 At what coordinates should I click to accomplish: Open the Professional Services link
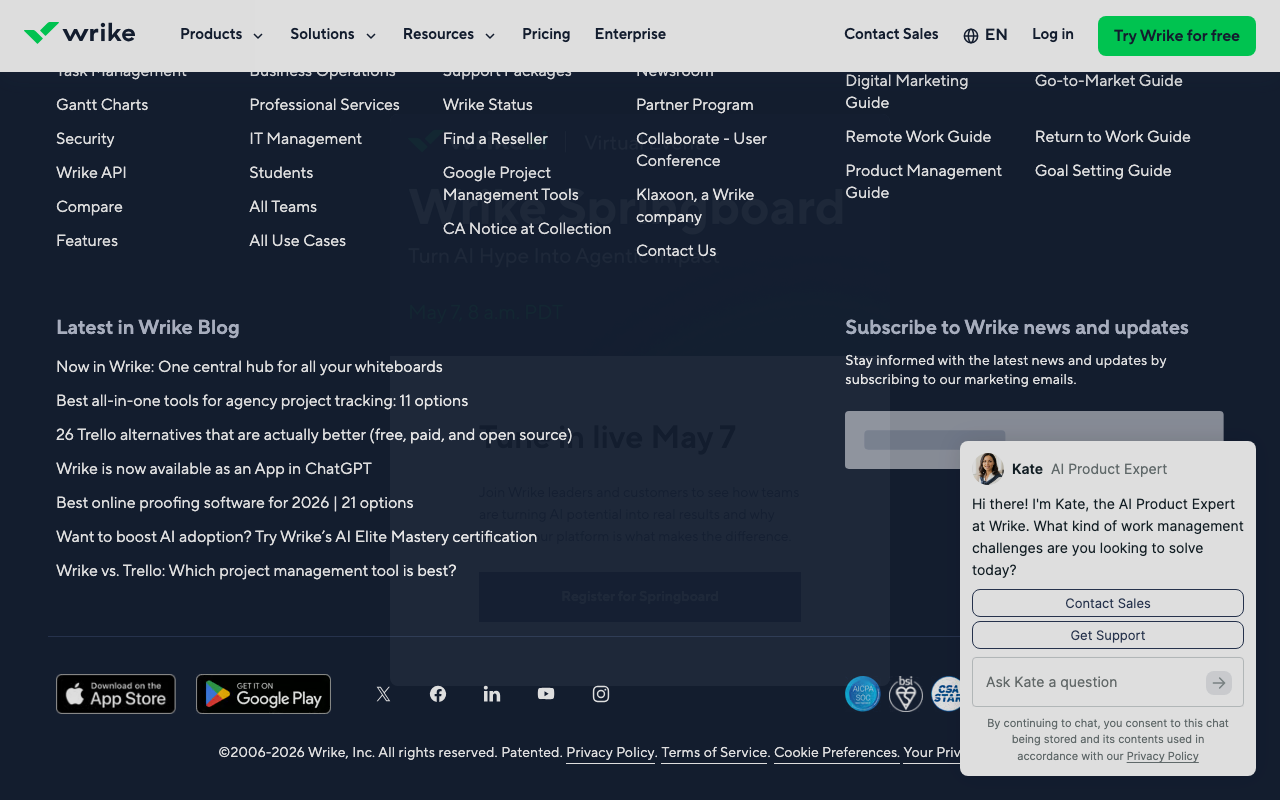(324, 105)
